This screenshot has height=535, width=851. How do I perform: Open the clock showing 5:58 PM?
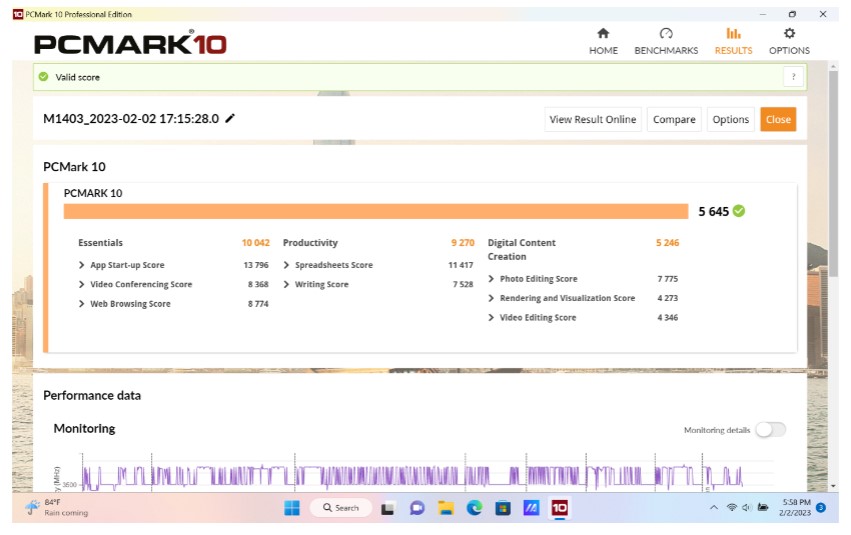coord(796,508)
